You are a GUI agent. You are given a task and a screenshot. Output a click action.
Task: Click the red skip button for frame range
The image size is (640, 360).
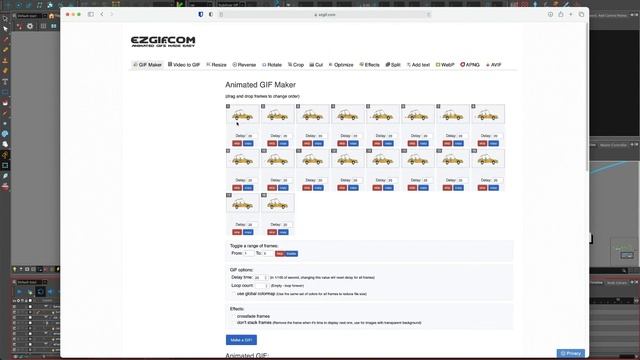click(280, 253)
